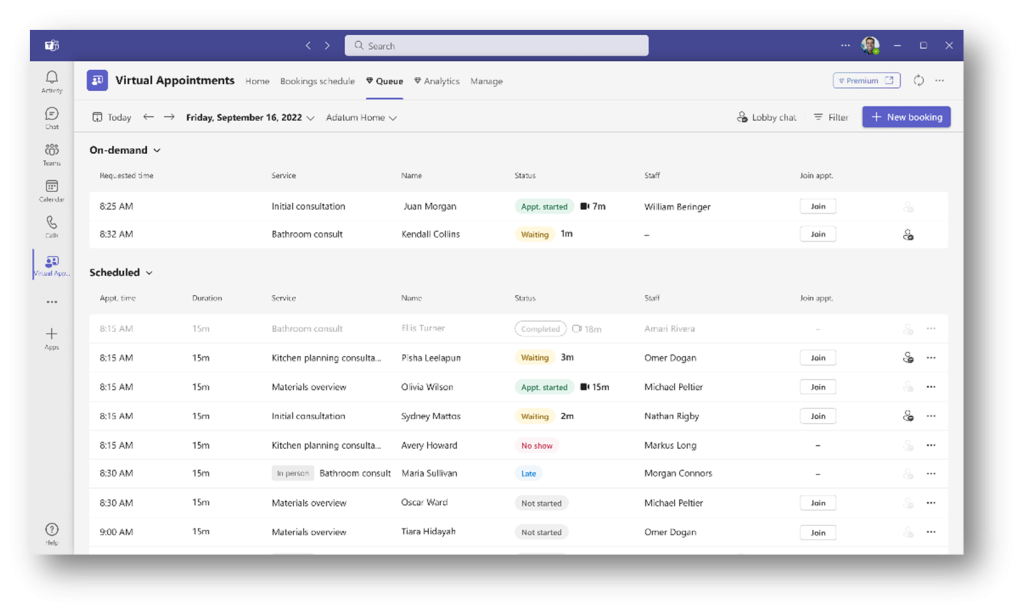Open the Filter options

[x=831, y=118]
